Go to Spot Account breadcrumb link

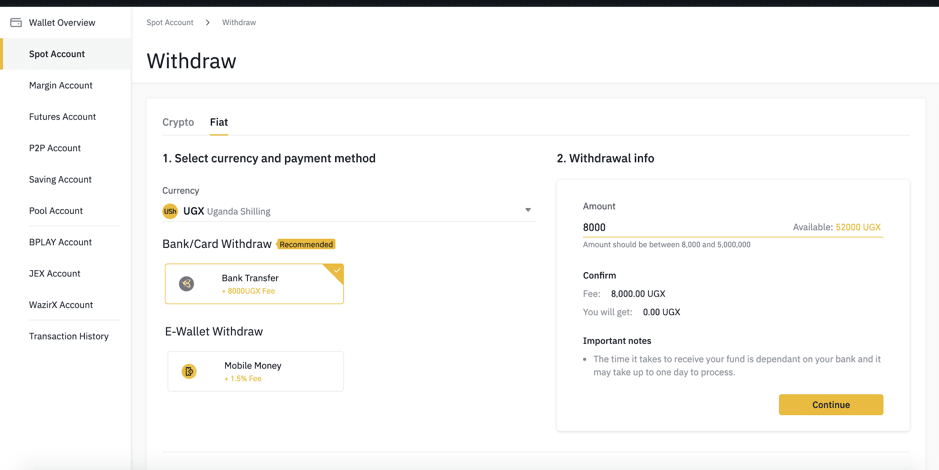tap(170, 23)
